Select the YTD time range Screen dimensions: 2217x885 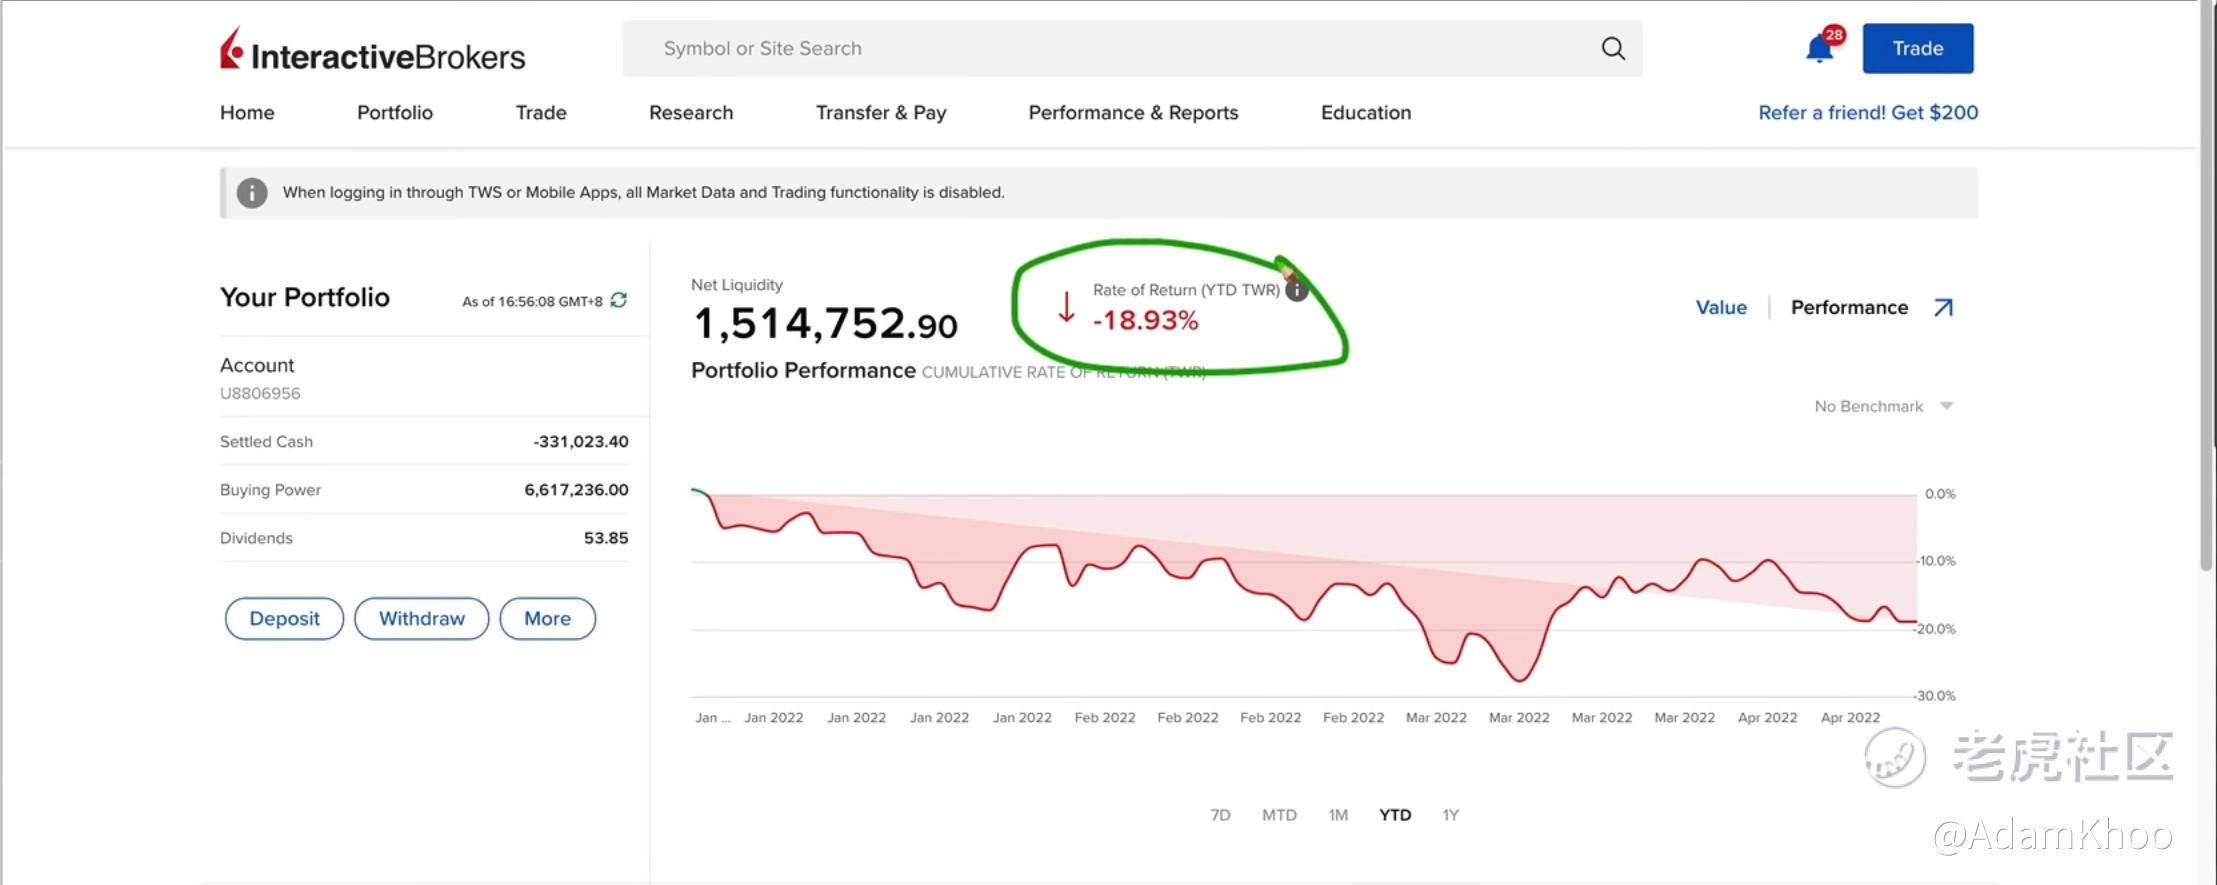pyautogui.click(x=1395, y=815)
